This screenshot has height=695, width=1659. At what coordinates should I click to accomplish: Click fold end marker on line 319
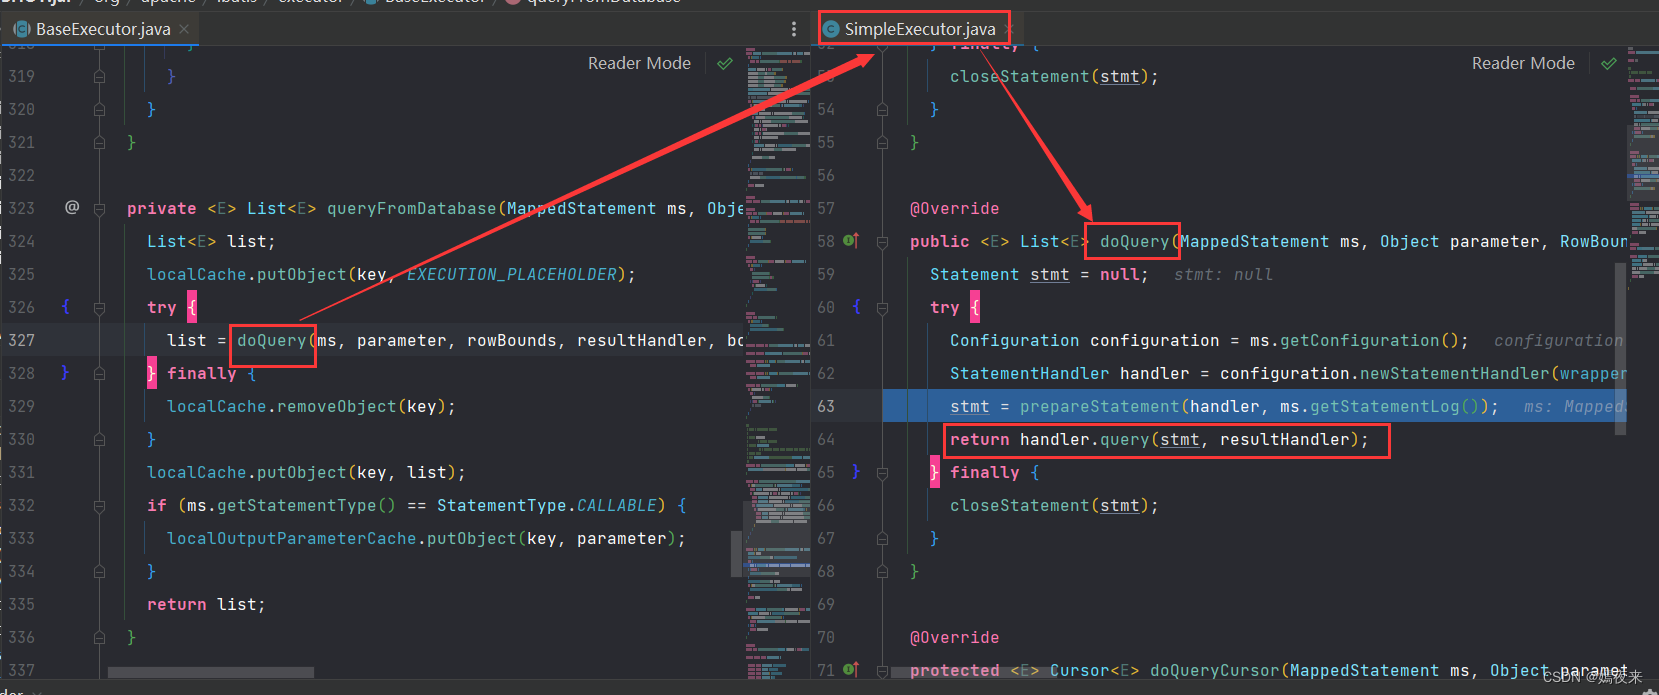coord(99,76)
